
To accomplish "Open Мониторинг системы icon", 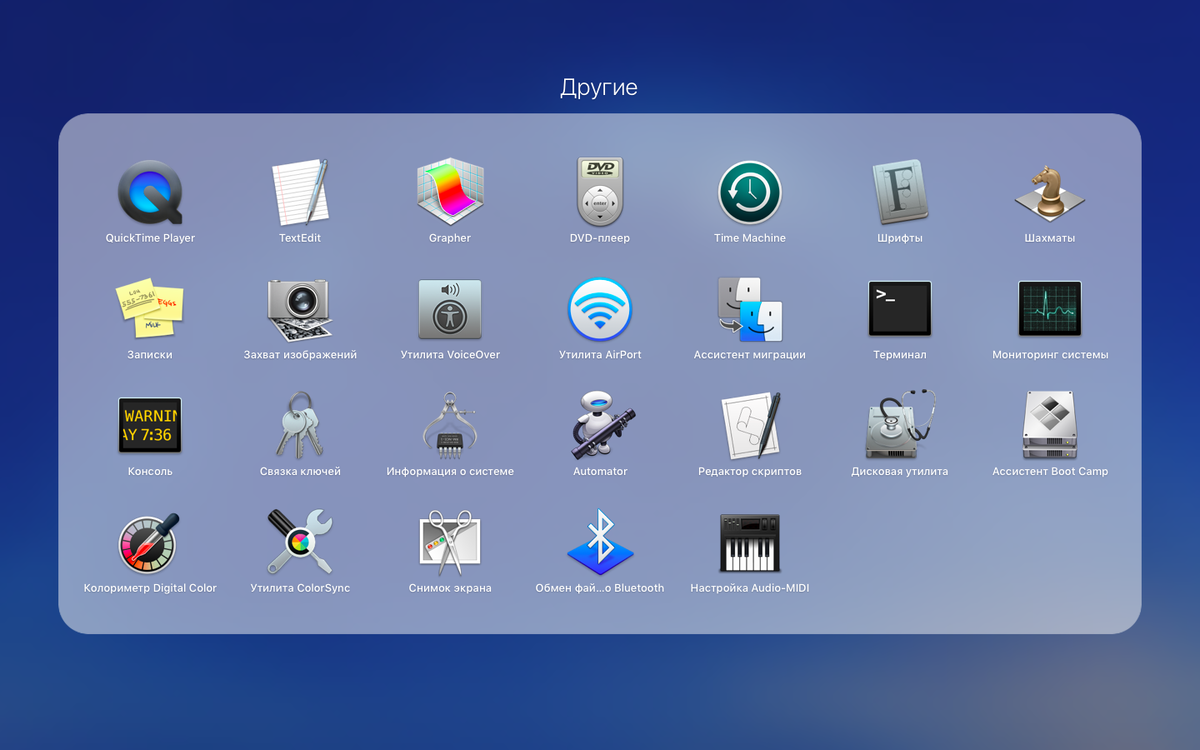I will (x=1050, y=308).
